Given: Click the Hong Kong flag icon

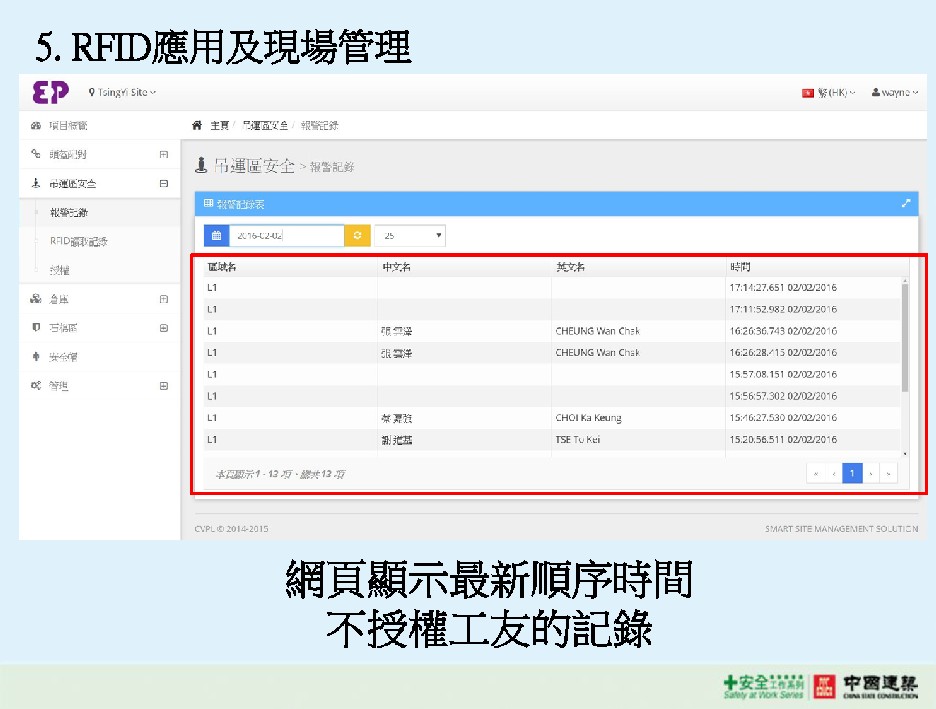Looking at the screenshot, I should point(808,93).
